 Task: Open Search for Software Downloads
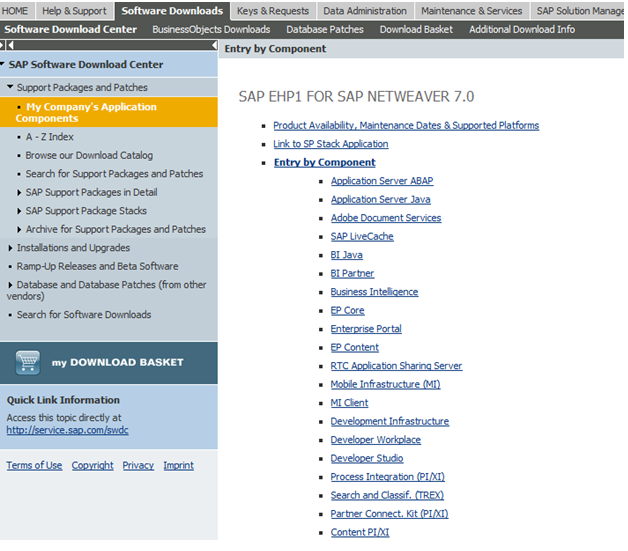[84, 315]
